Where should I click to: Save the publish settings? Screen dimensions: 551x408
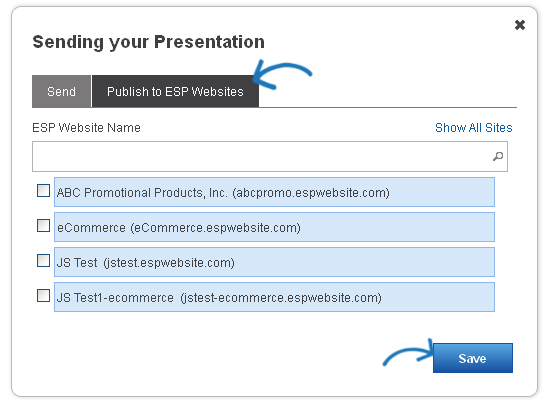pos(473,358)
